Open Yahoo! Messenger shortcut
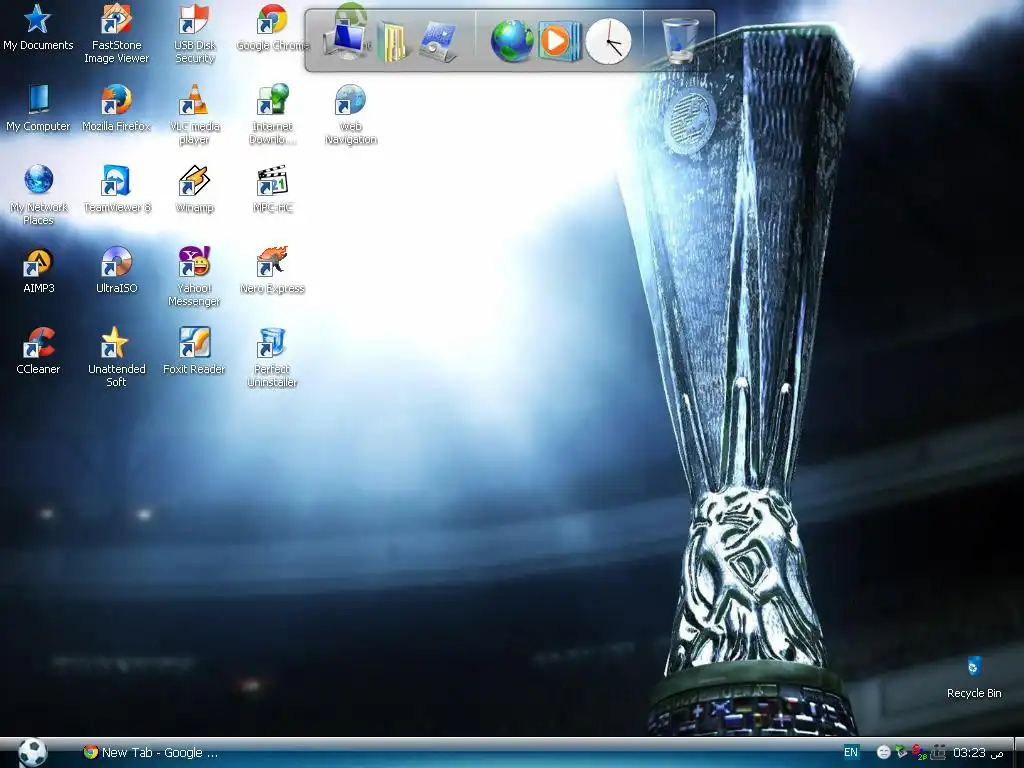This screenshot has height=768, width=1024. pos(194,277)
